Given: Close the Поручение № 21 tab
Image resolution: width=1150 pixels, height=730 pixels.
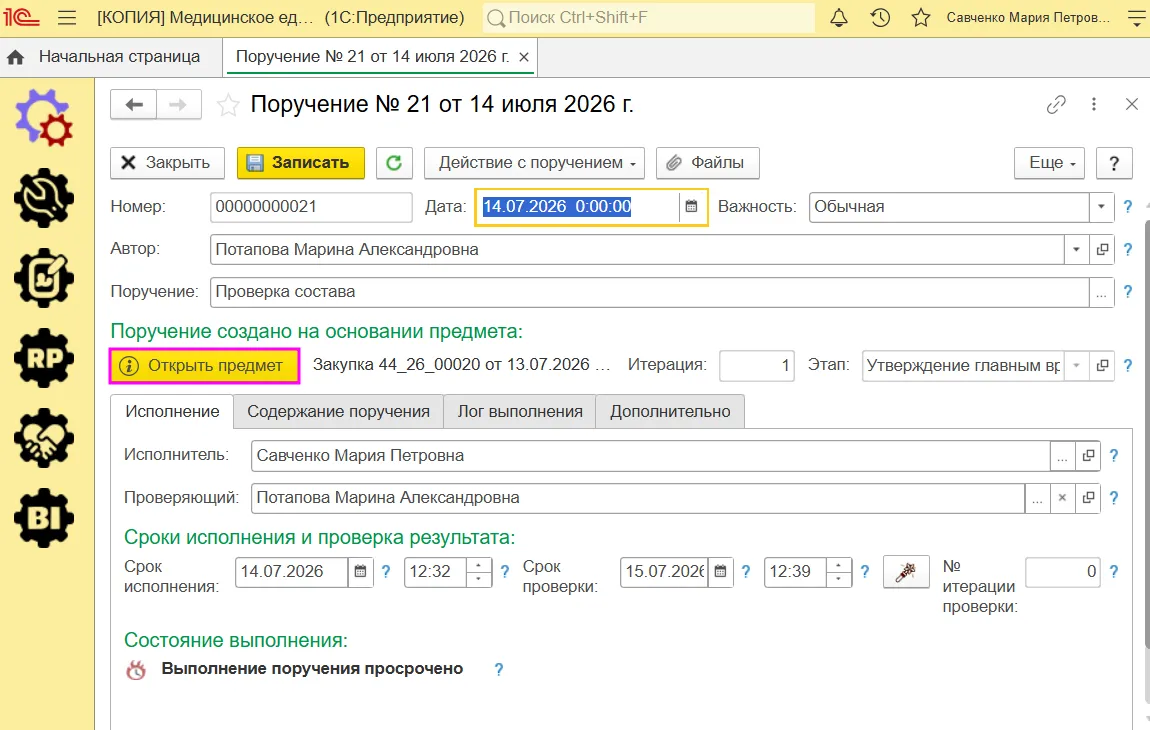Looking at the screenshot, I should point(524,57).
